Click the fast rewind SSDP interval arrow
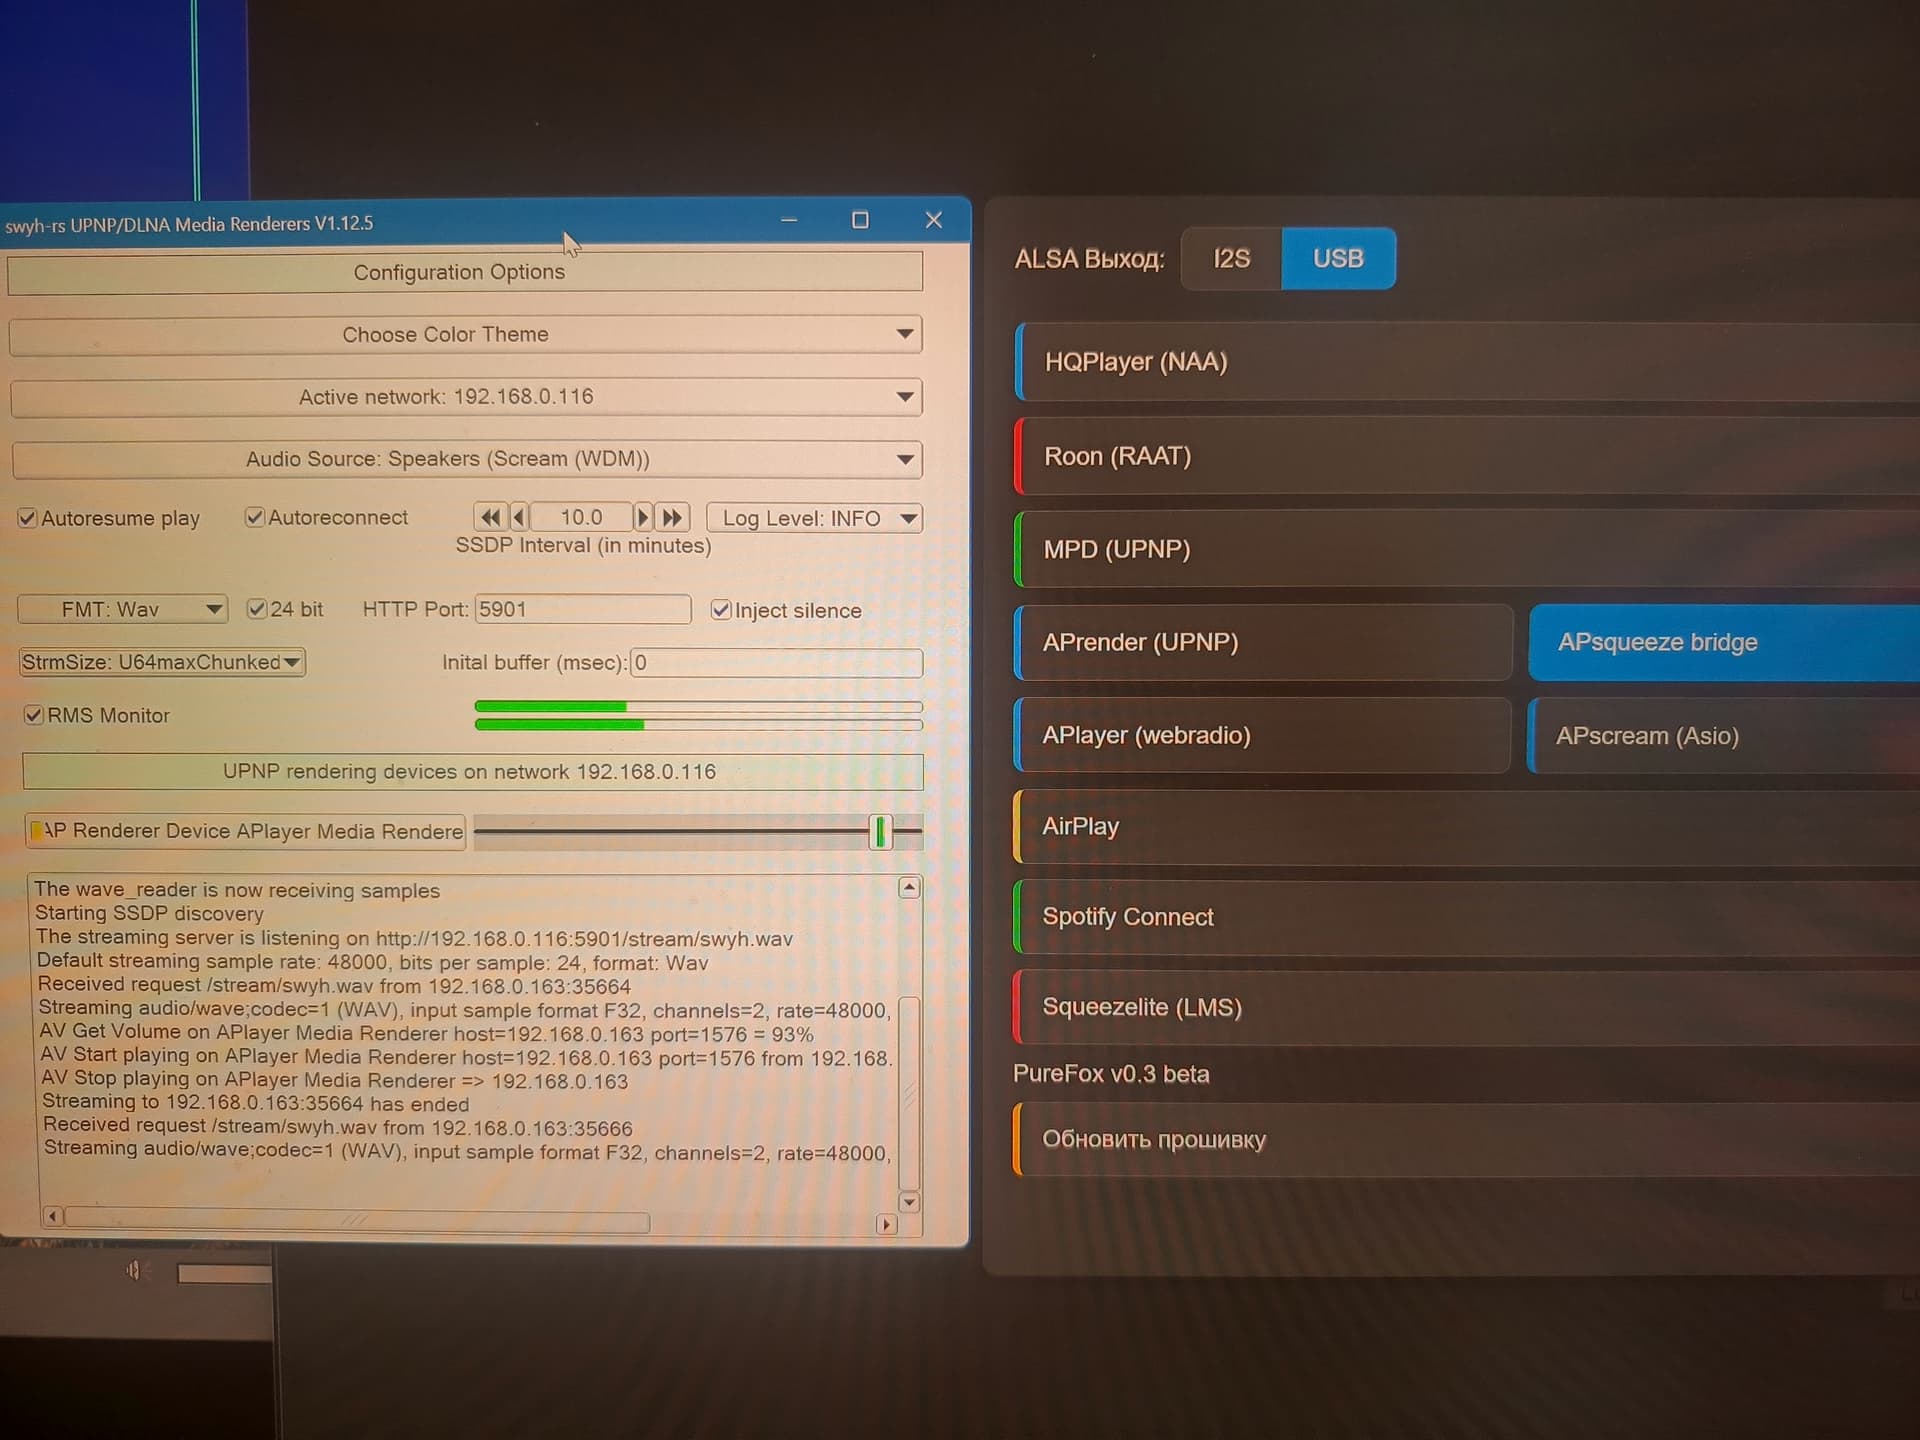The image size is (1920, 1440). coord(490,517)
